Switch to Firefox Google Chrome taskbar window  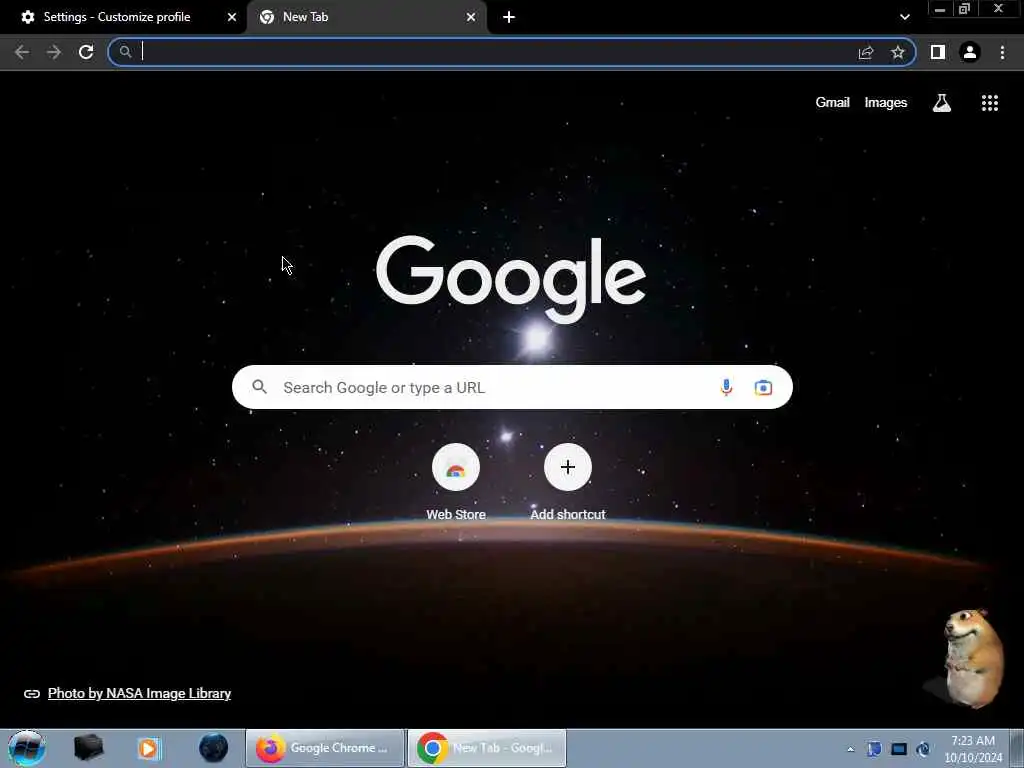(325, 748)
